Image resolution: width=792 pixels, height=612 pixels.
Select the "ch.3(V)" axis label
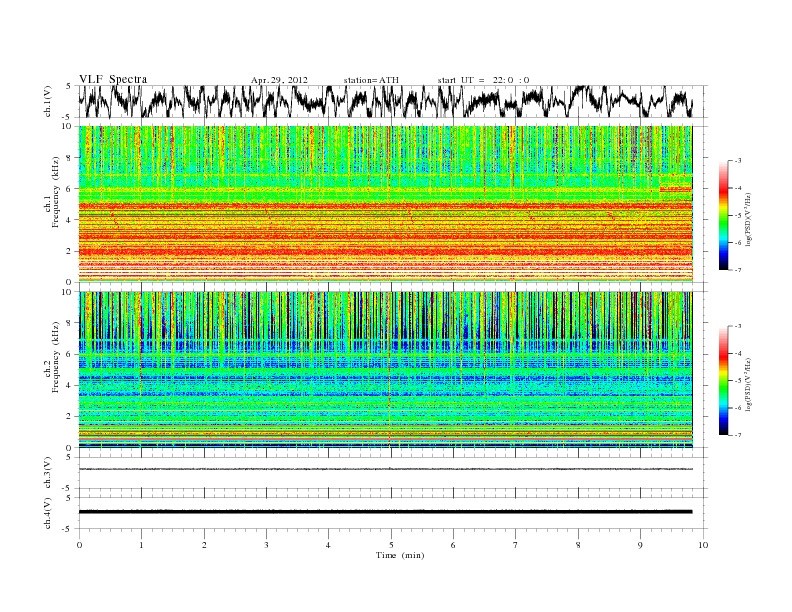[x=47, y=473]
